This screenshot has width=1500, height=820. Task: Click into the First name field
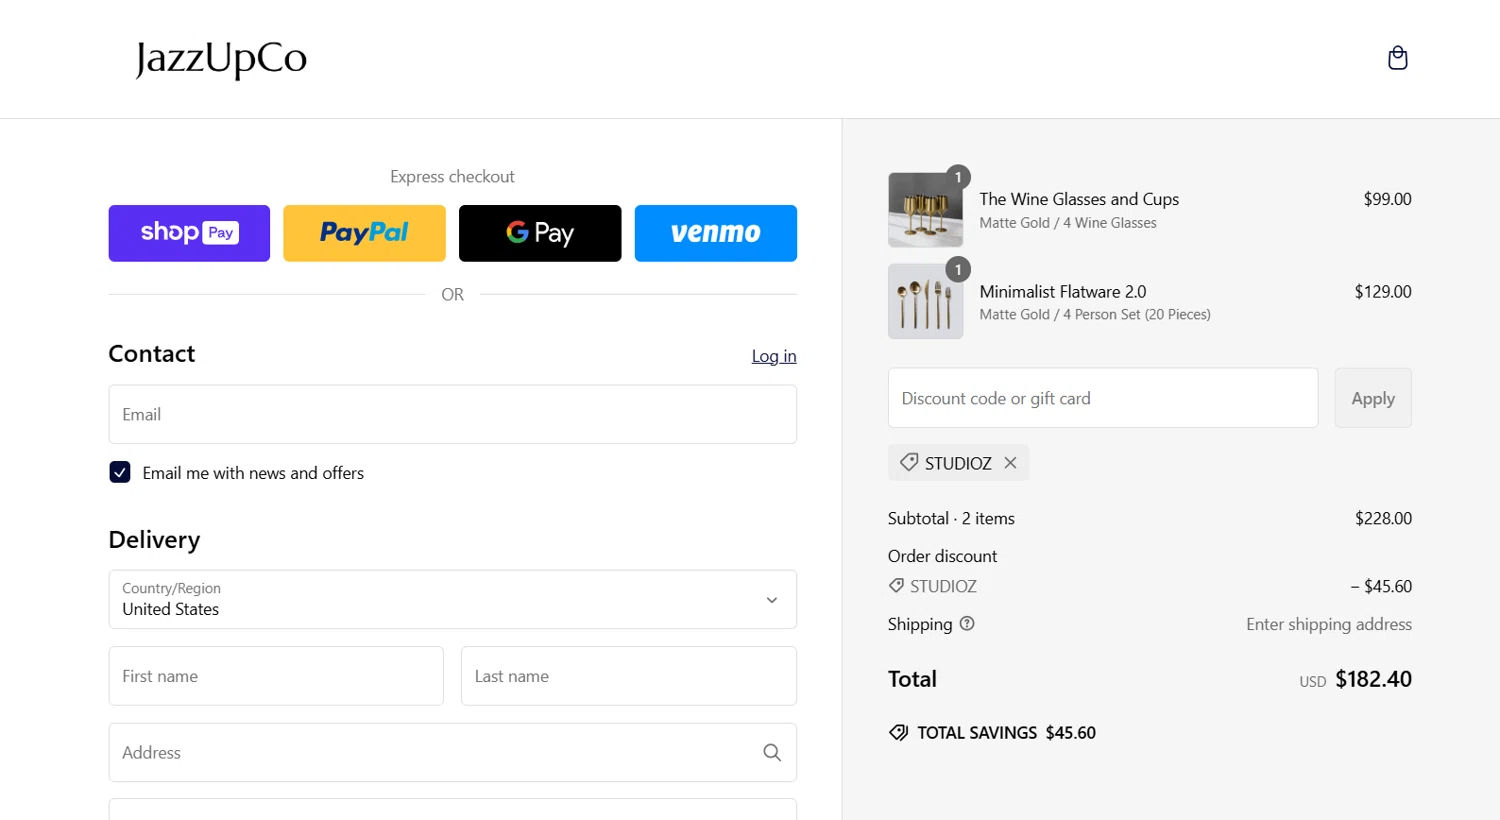click(x=276, y=676)
